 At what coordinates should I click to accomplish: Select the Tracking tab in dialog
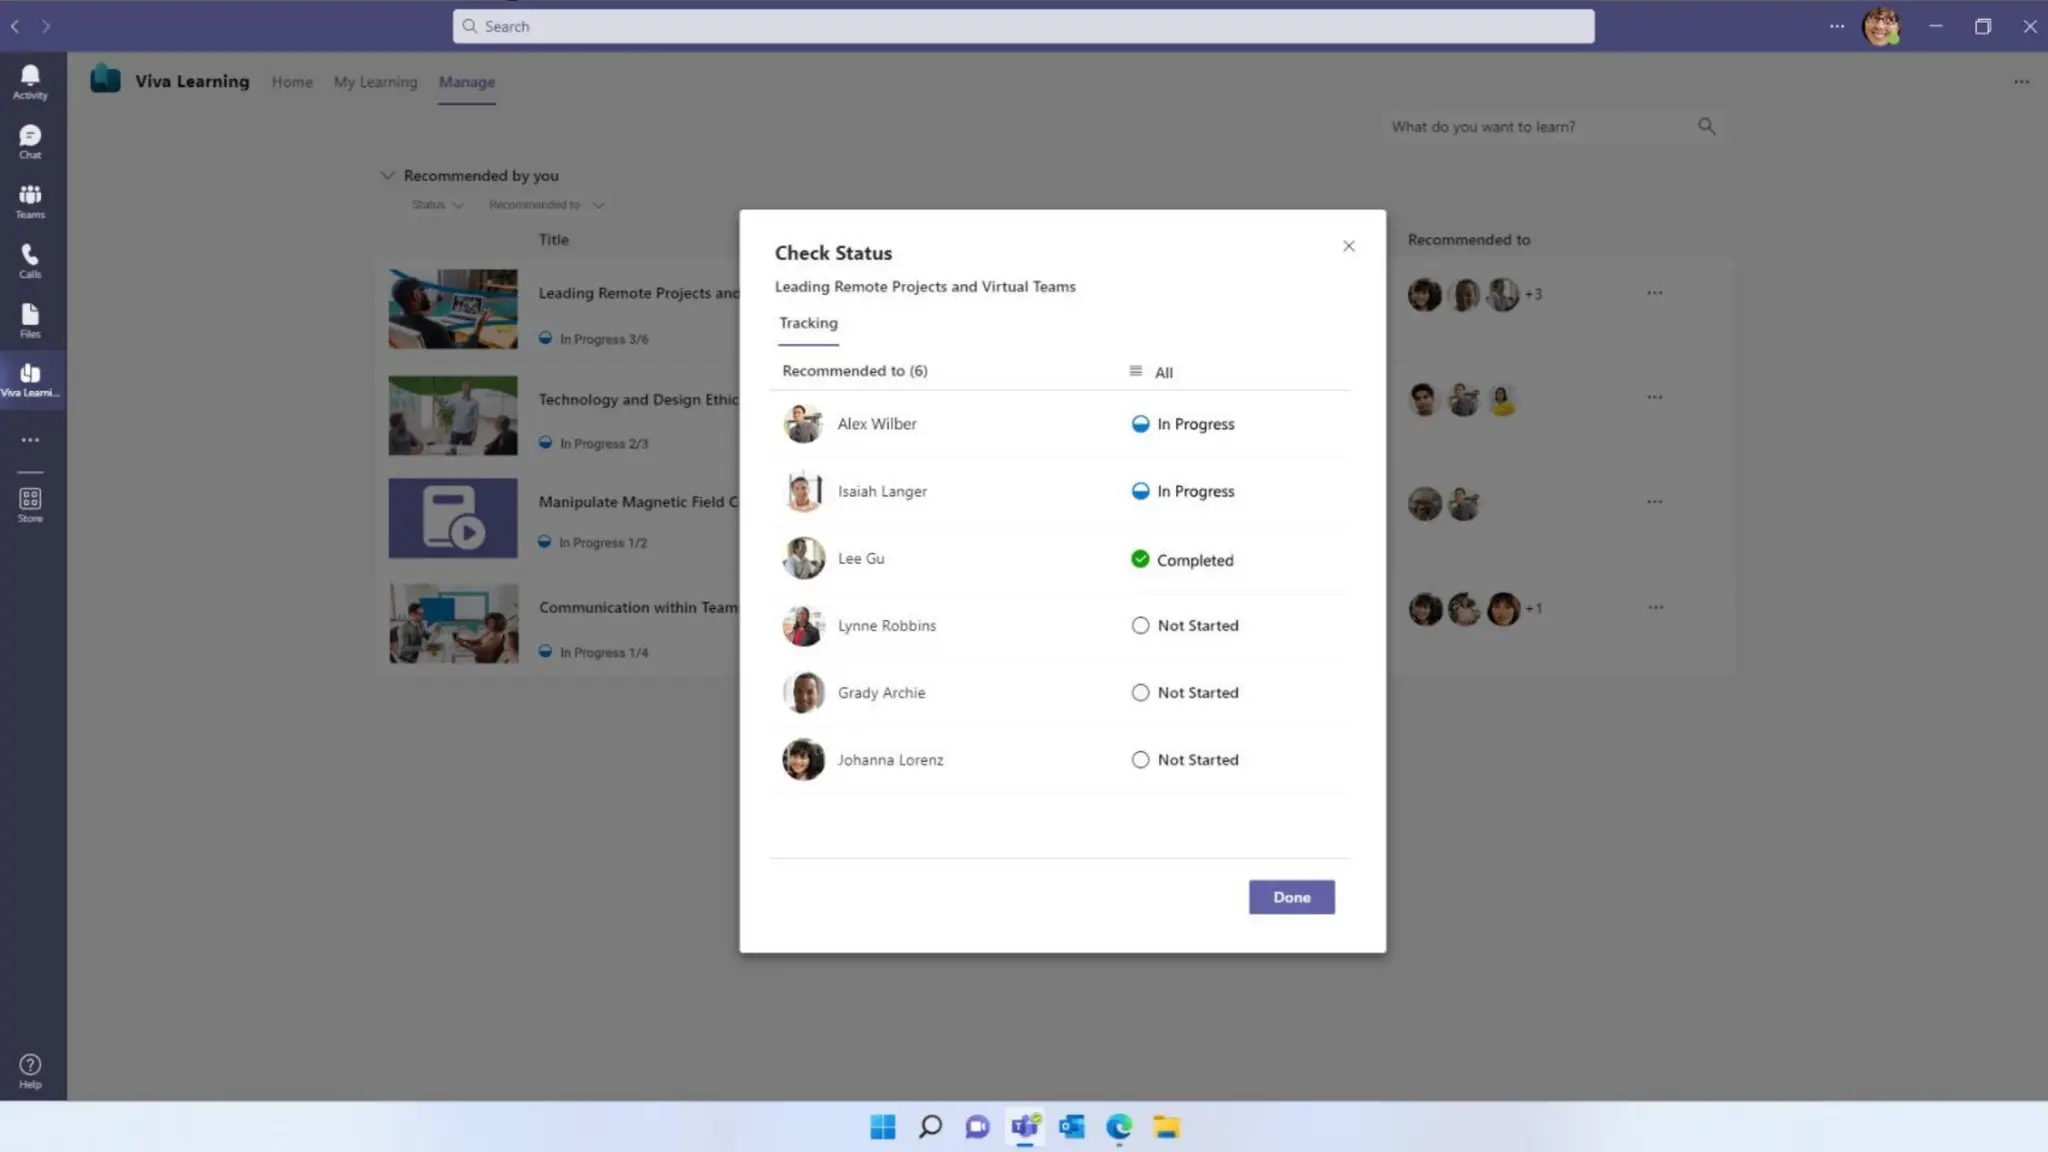tap(808, 323)
